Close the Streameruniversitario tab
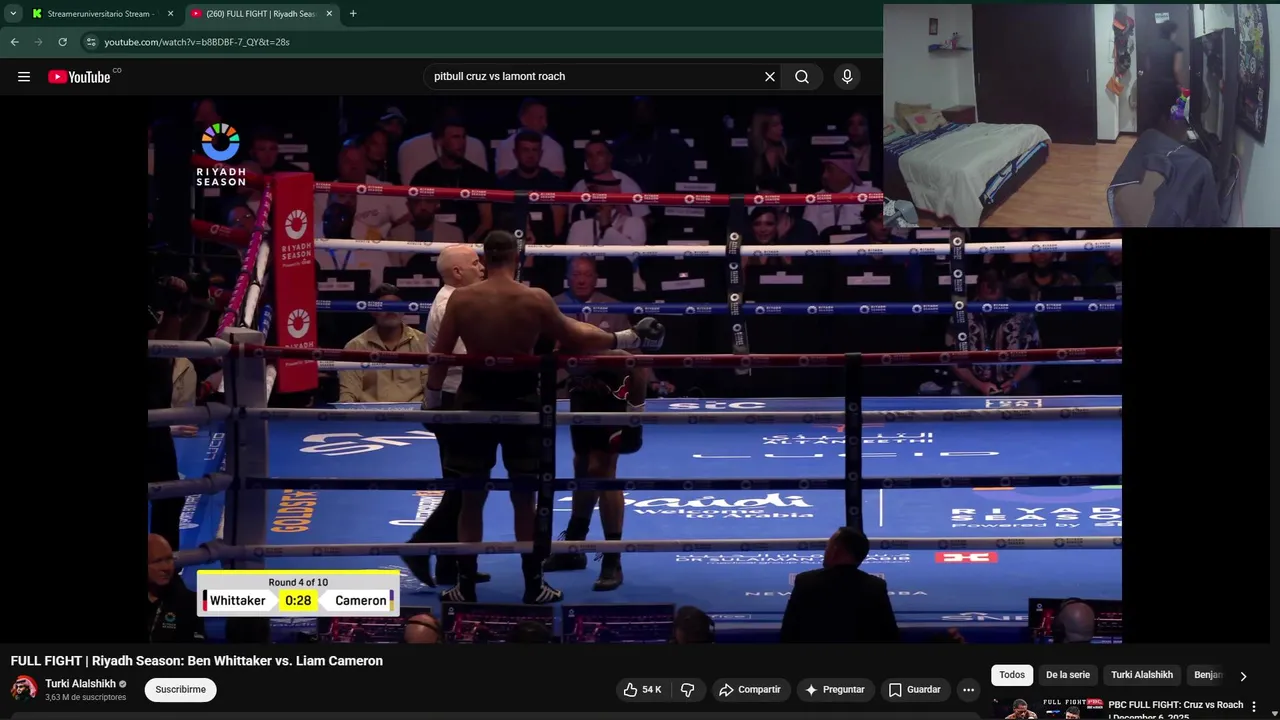 tap(170, 14)
